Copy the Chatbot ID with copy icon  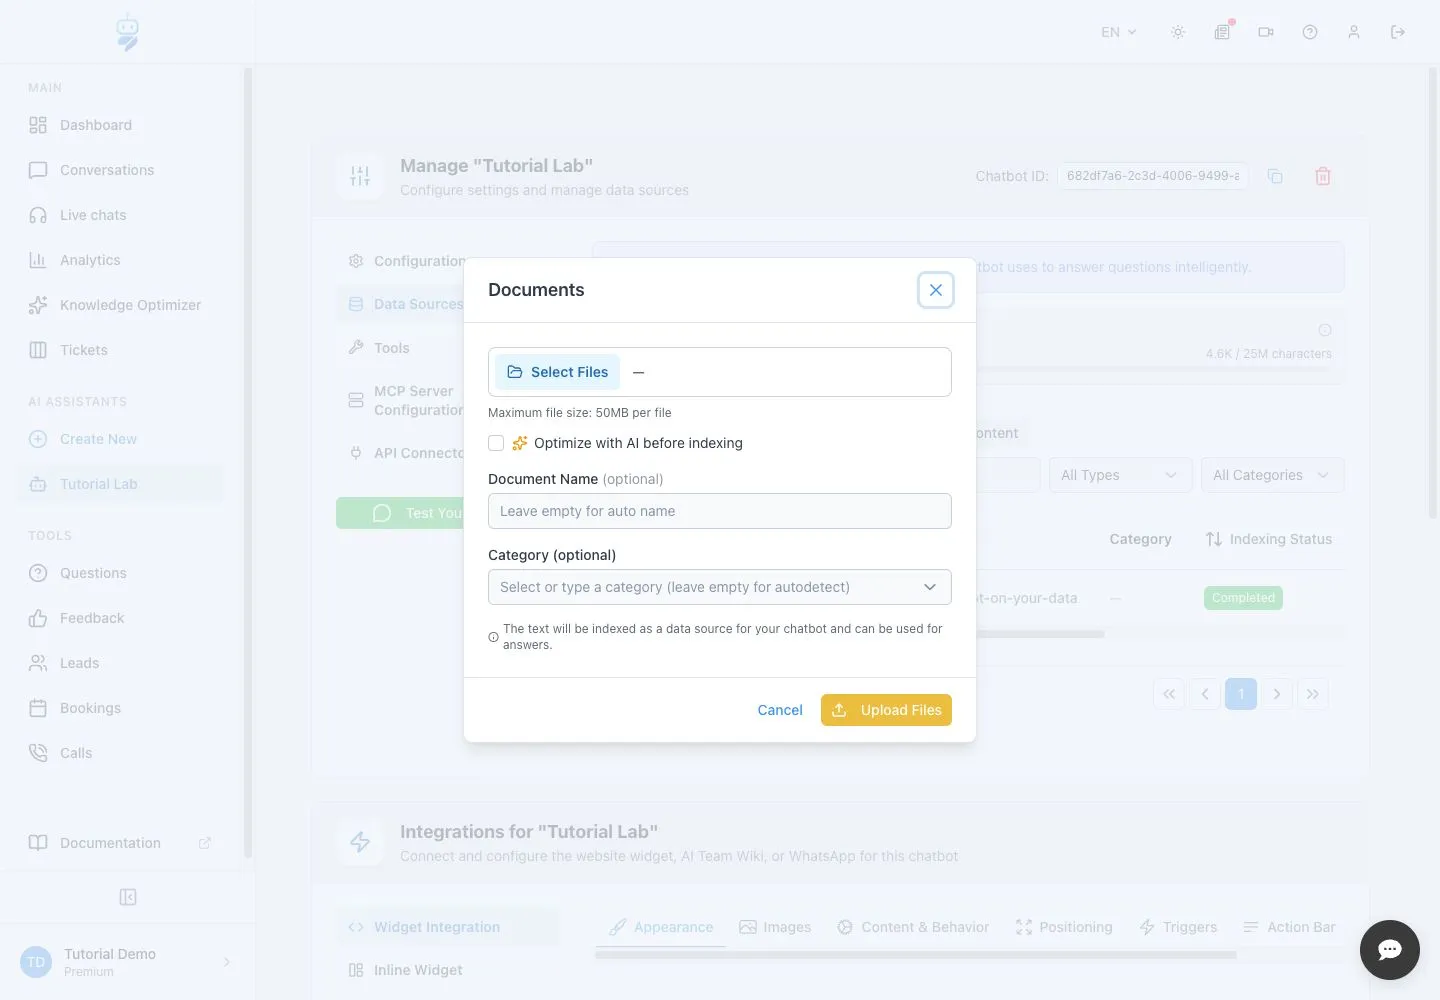click(x=1275, y=176)
